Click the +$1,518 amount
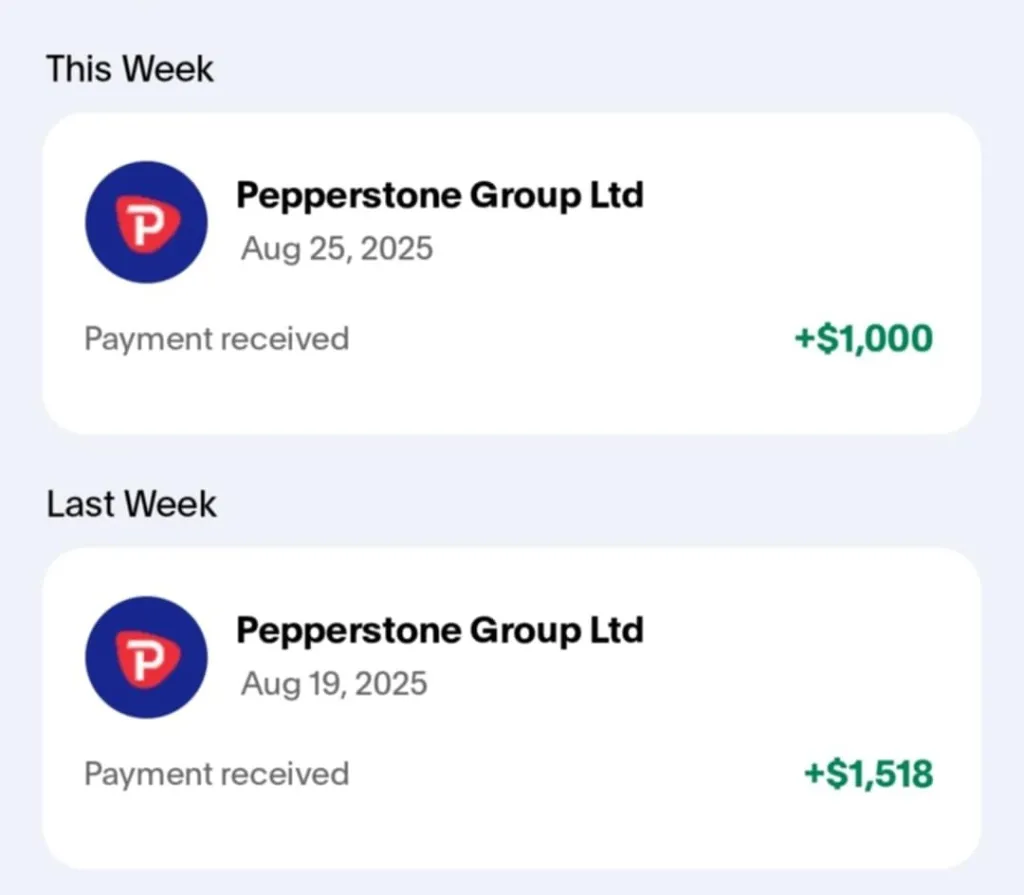This screenshot has height=895, width=1024. [x=868, y=774]
